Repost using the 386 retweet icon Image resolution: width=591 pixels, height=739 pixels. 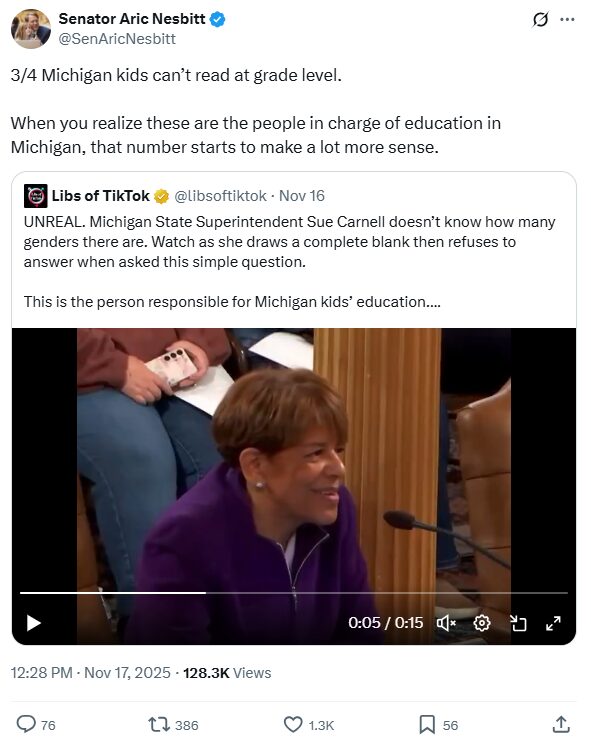(159, 724)
